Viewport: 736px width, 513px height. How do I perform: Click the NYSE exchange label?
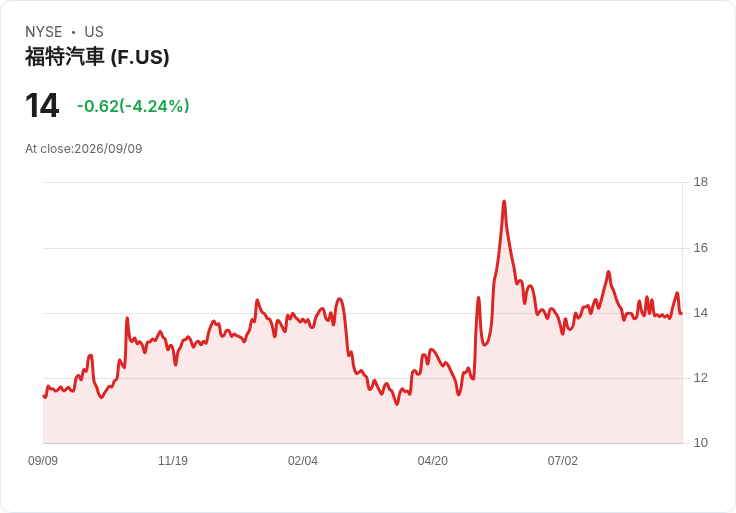tap(44, 32)
